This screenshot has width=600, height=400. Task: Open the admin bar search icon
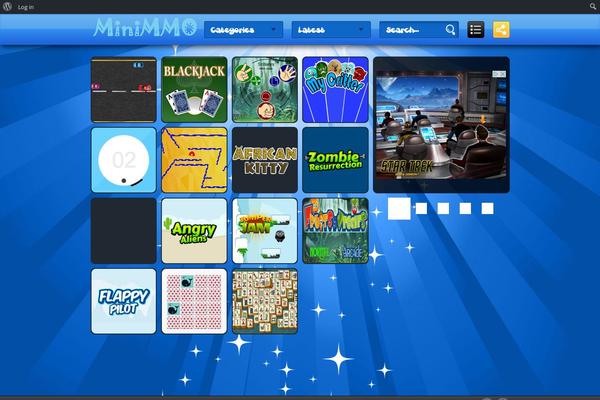(x=593, y=7)
